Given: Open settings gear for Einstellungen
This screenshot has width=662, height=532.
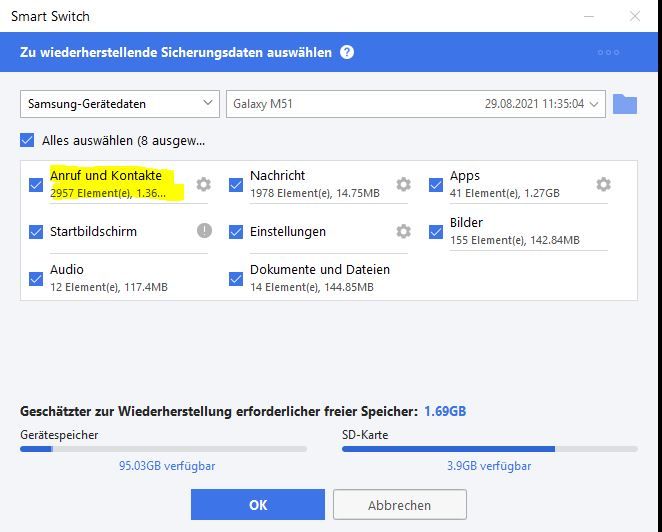Looking at the screenshot, I should [x=403, y=231].
